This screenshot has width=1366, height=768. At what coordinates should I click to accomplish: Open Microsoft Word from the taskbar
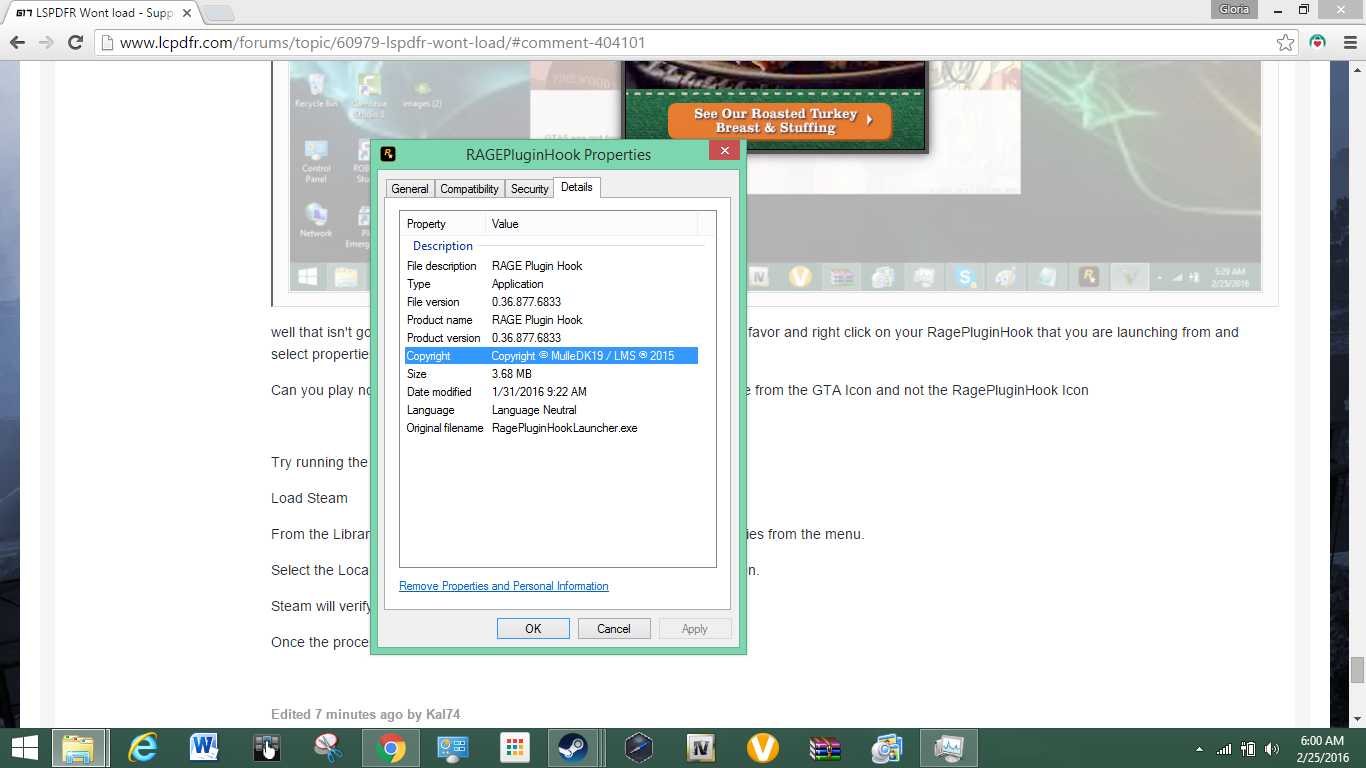[x=204, y=748]
